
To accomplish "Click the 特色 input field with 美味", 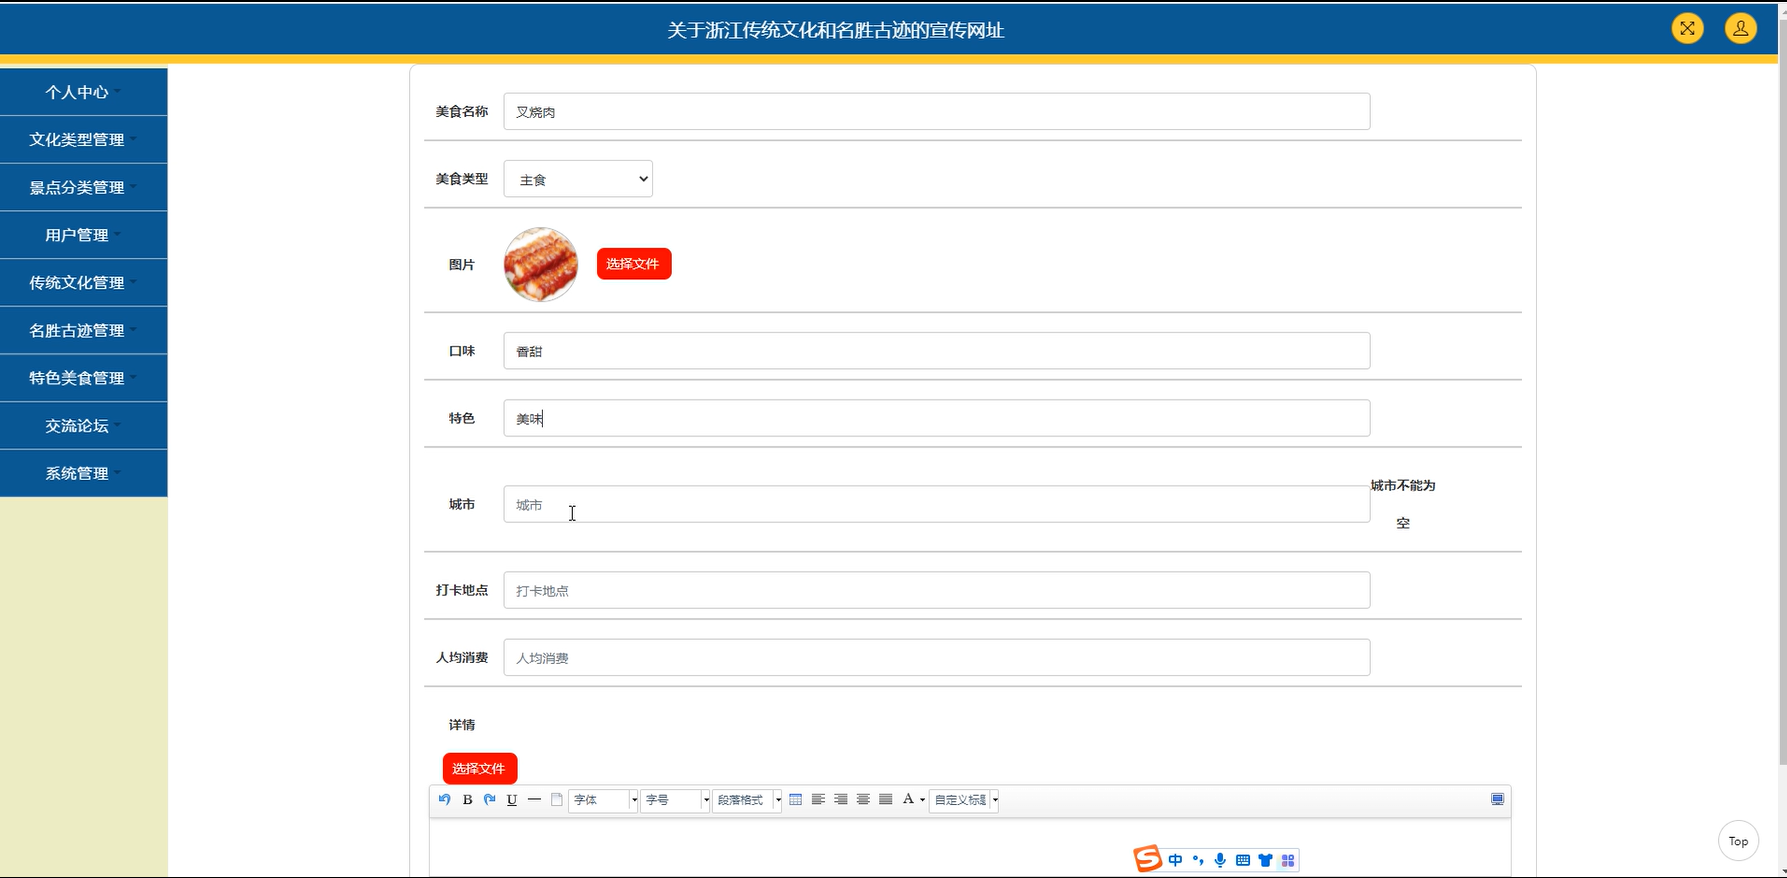I will [937, 418].
